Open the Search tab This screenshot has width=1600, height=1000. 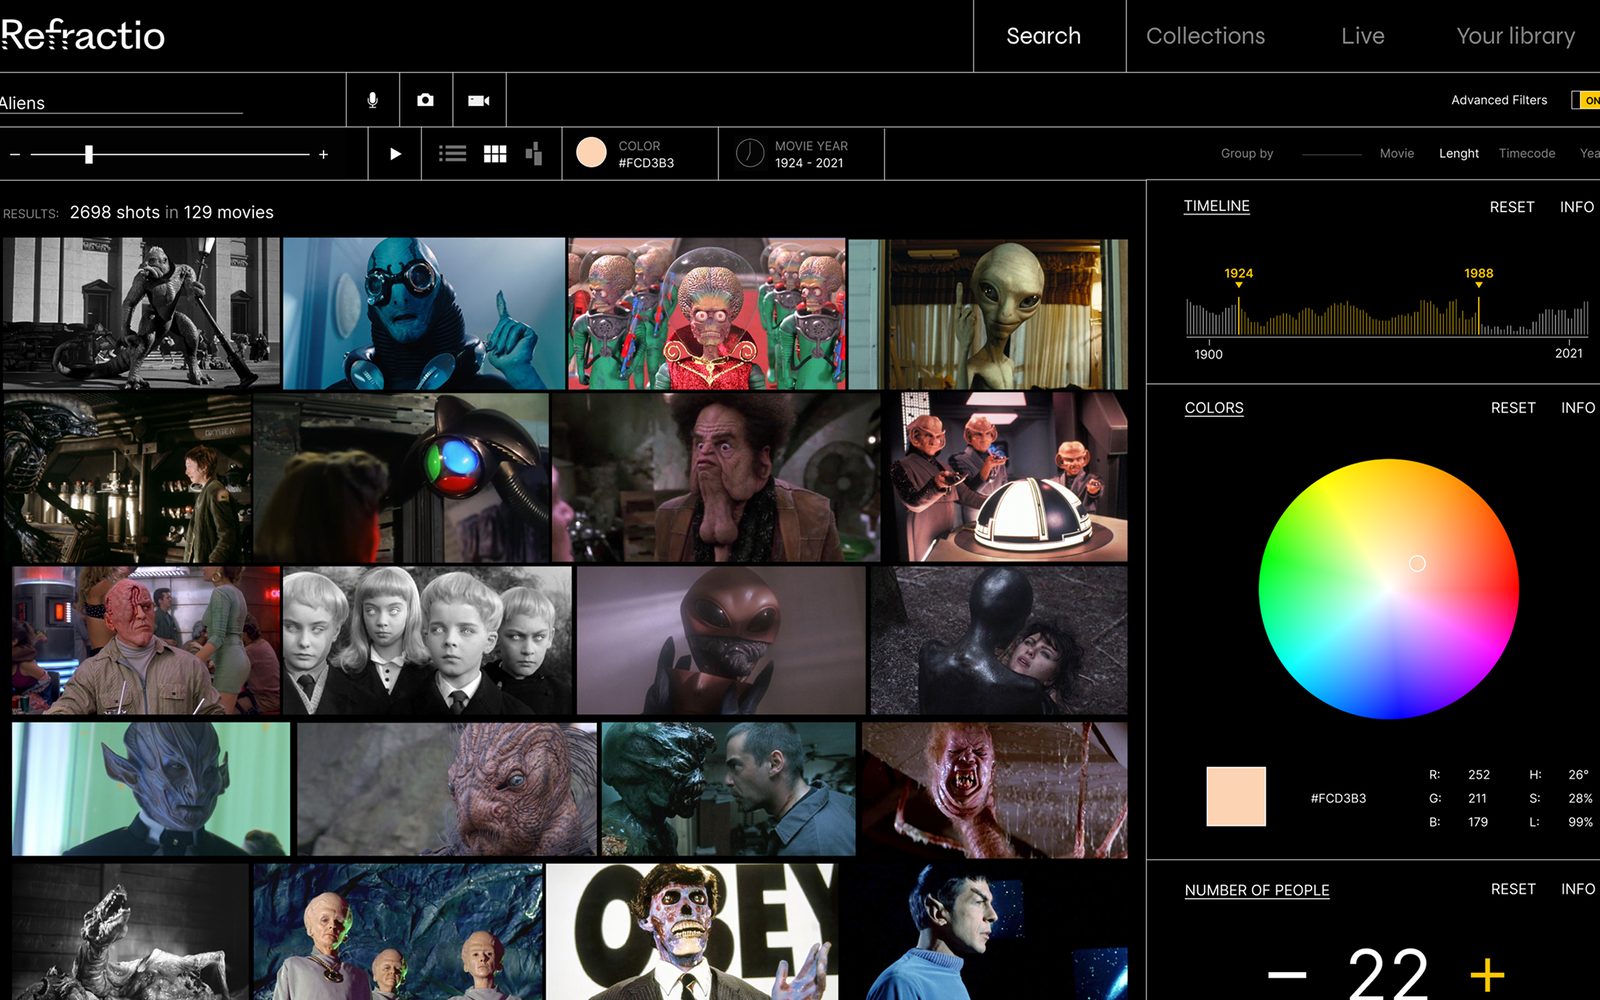point(1043,36)
